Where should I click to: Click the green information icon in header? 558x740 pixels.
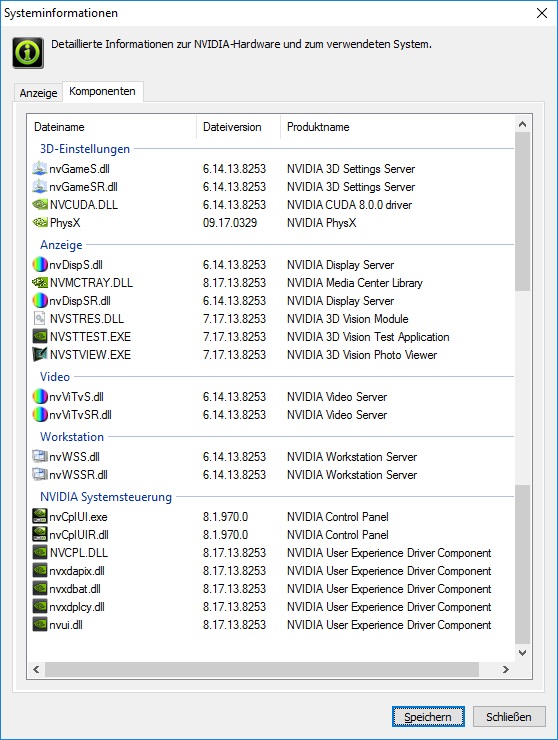[28, 53]
